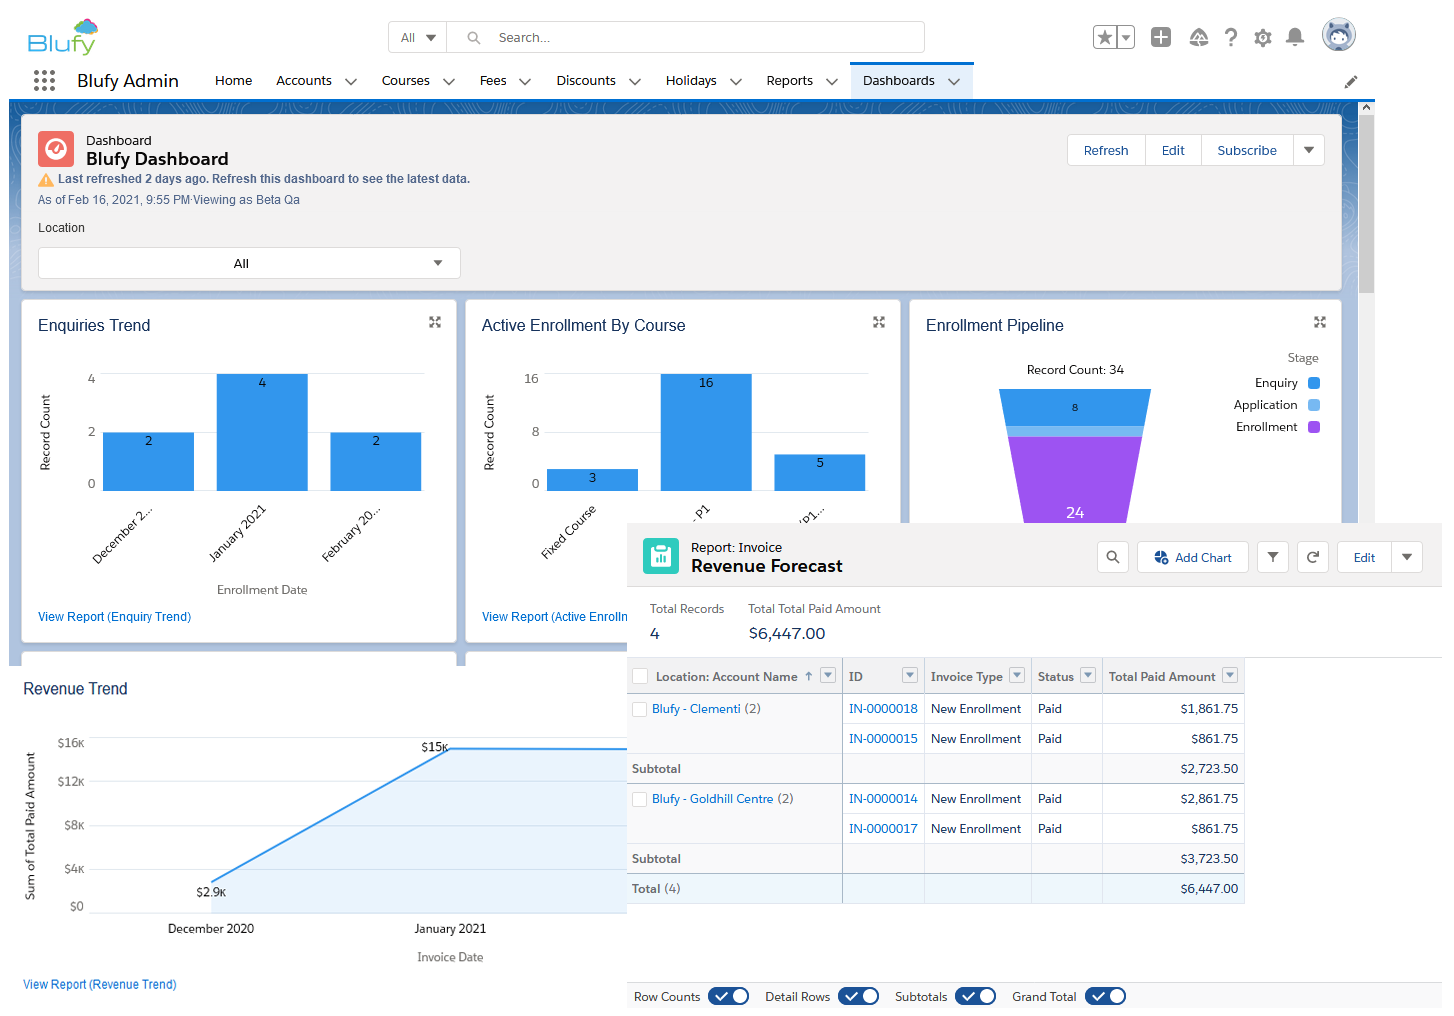This screenshot has width=1454, height=1016.
Task: Click the stale data warning triangle icon
Action: point(46,180)
